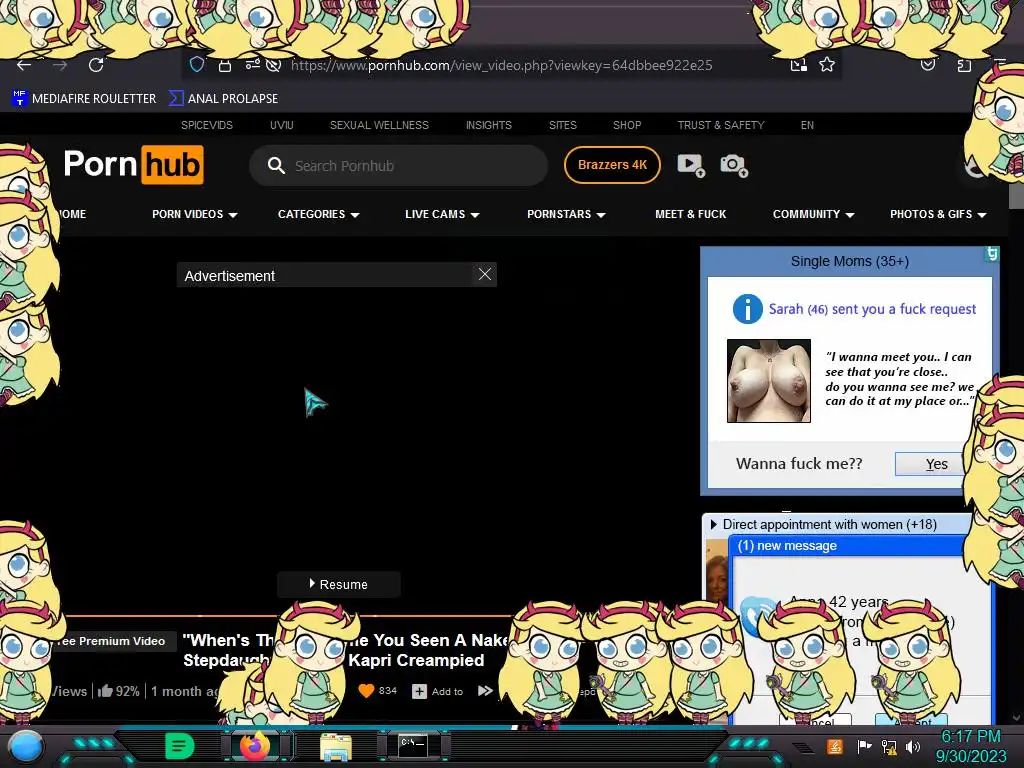Open the INSIGHTS link
The image size is (1024, 768).
(x=488, y=125)
